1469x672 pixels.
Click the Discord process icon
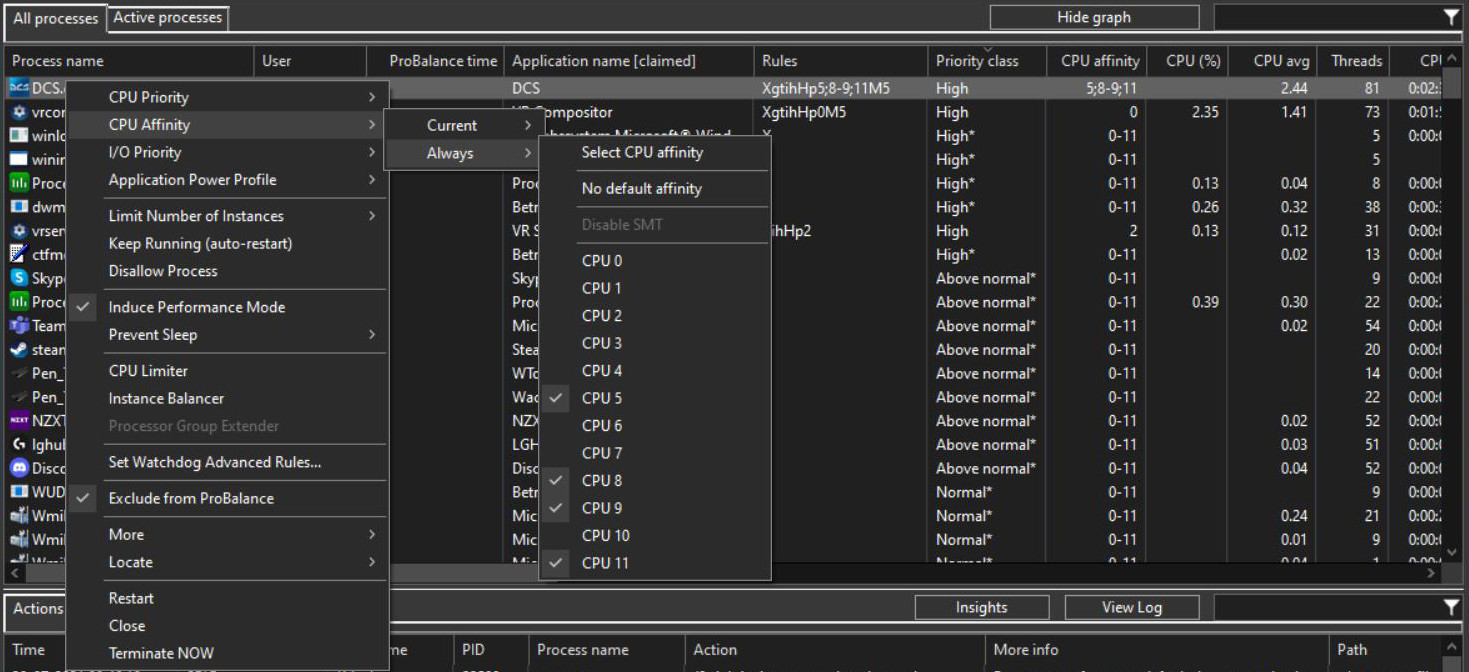pyautogui.click(x=18, y=468)
